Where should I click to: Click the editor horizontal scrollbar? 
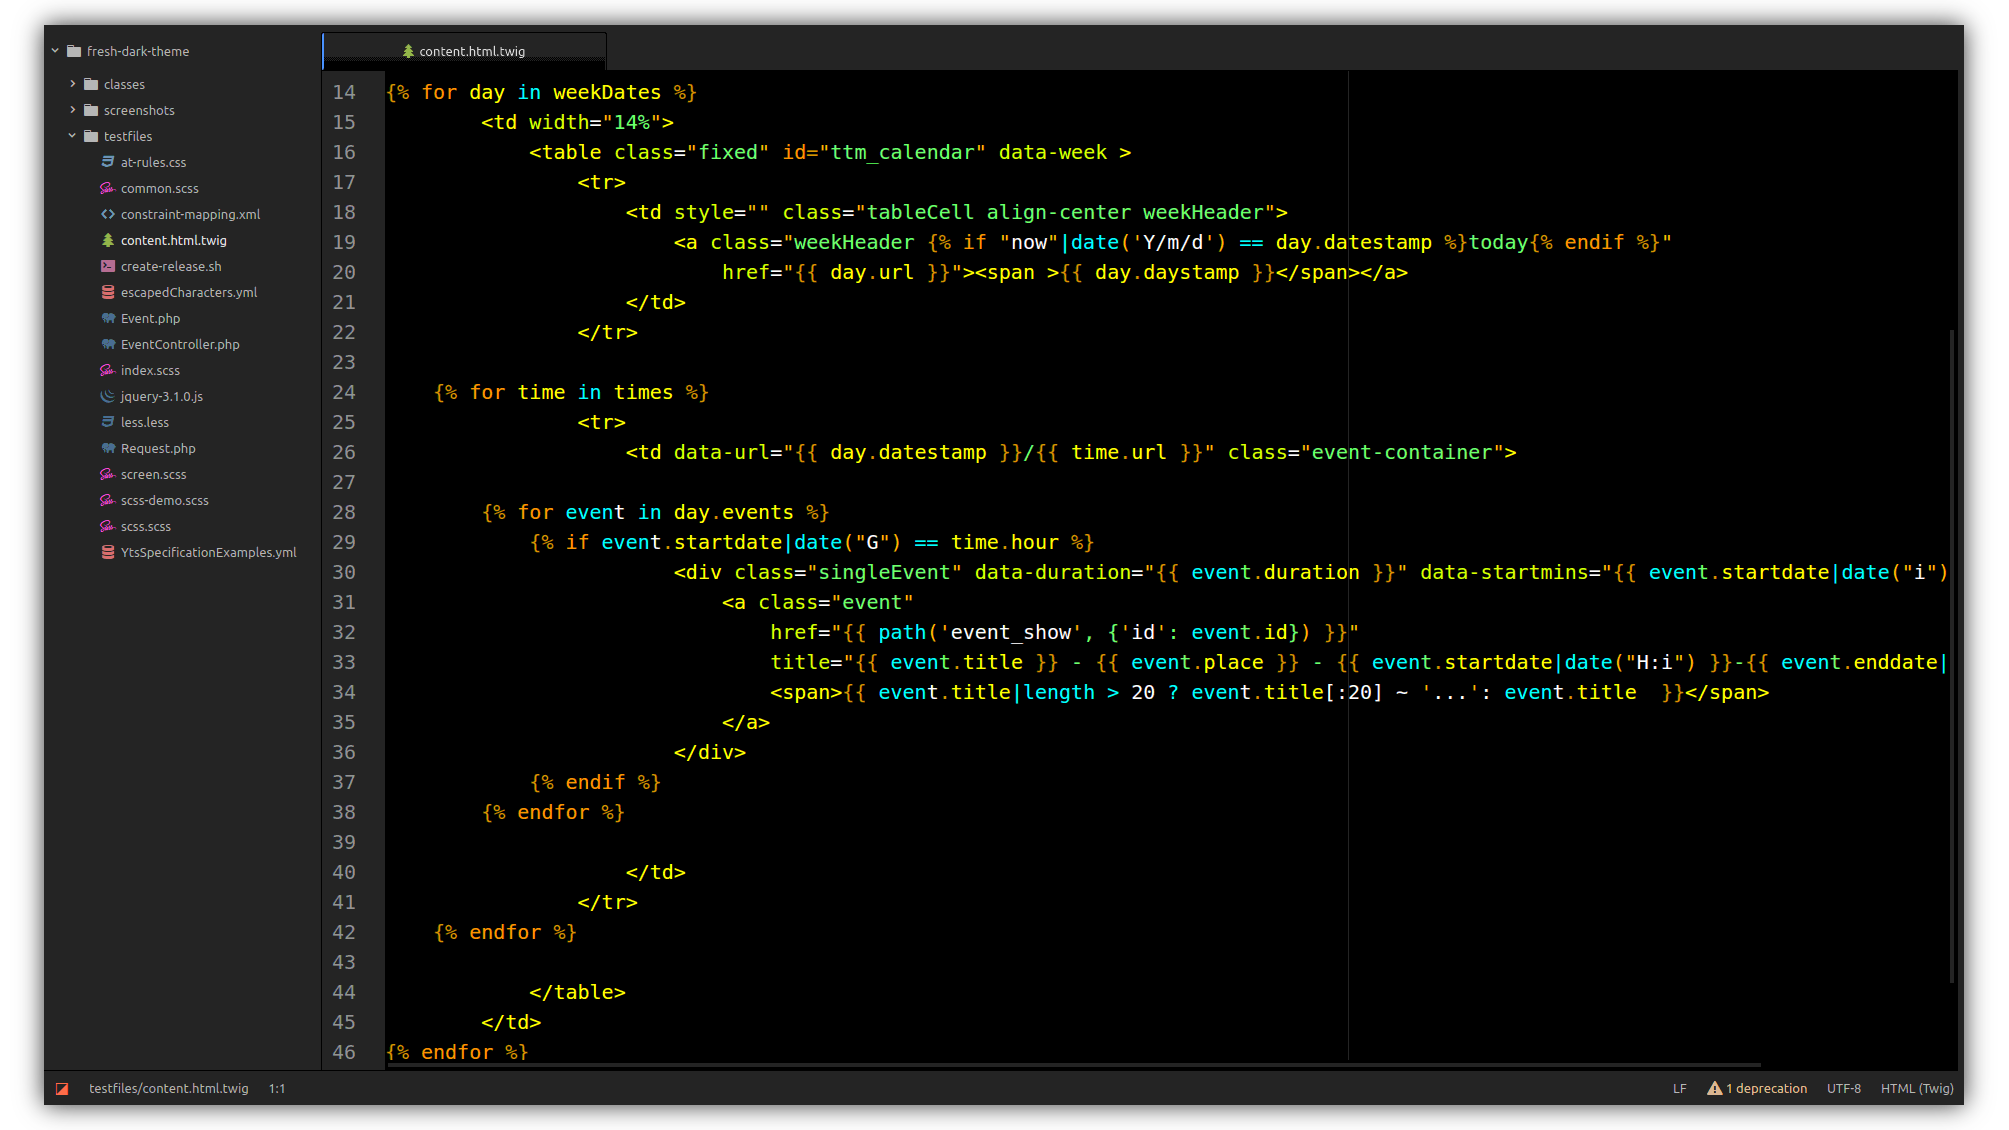[1073, 1065]
